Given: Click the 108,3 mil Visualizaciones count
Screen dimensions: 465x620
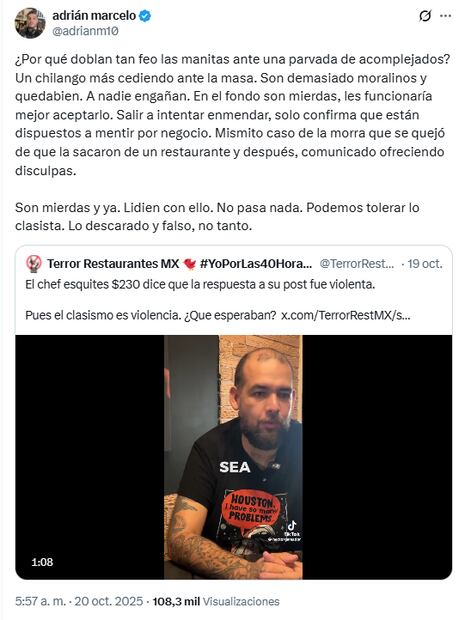Looking at the screenshot, I should coord(216,601).
